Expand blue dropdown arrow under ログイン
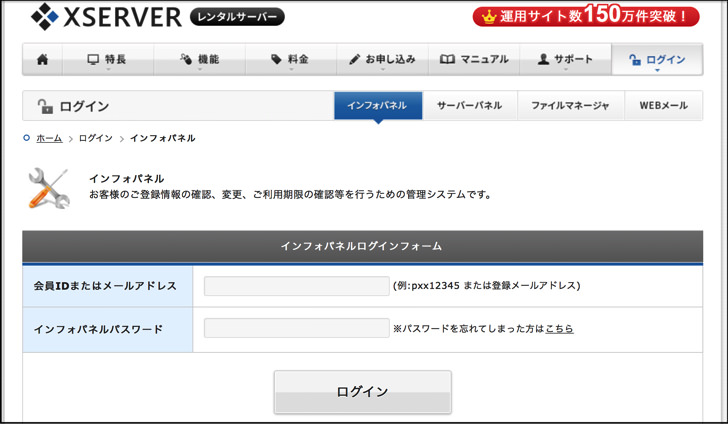The height and width of the screenshot is (424, 728). click(657, 70)
